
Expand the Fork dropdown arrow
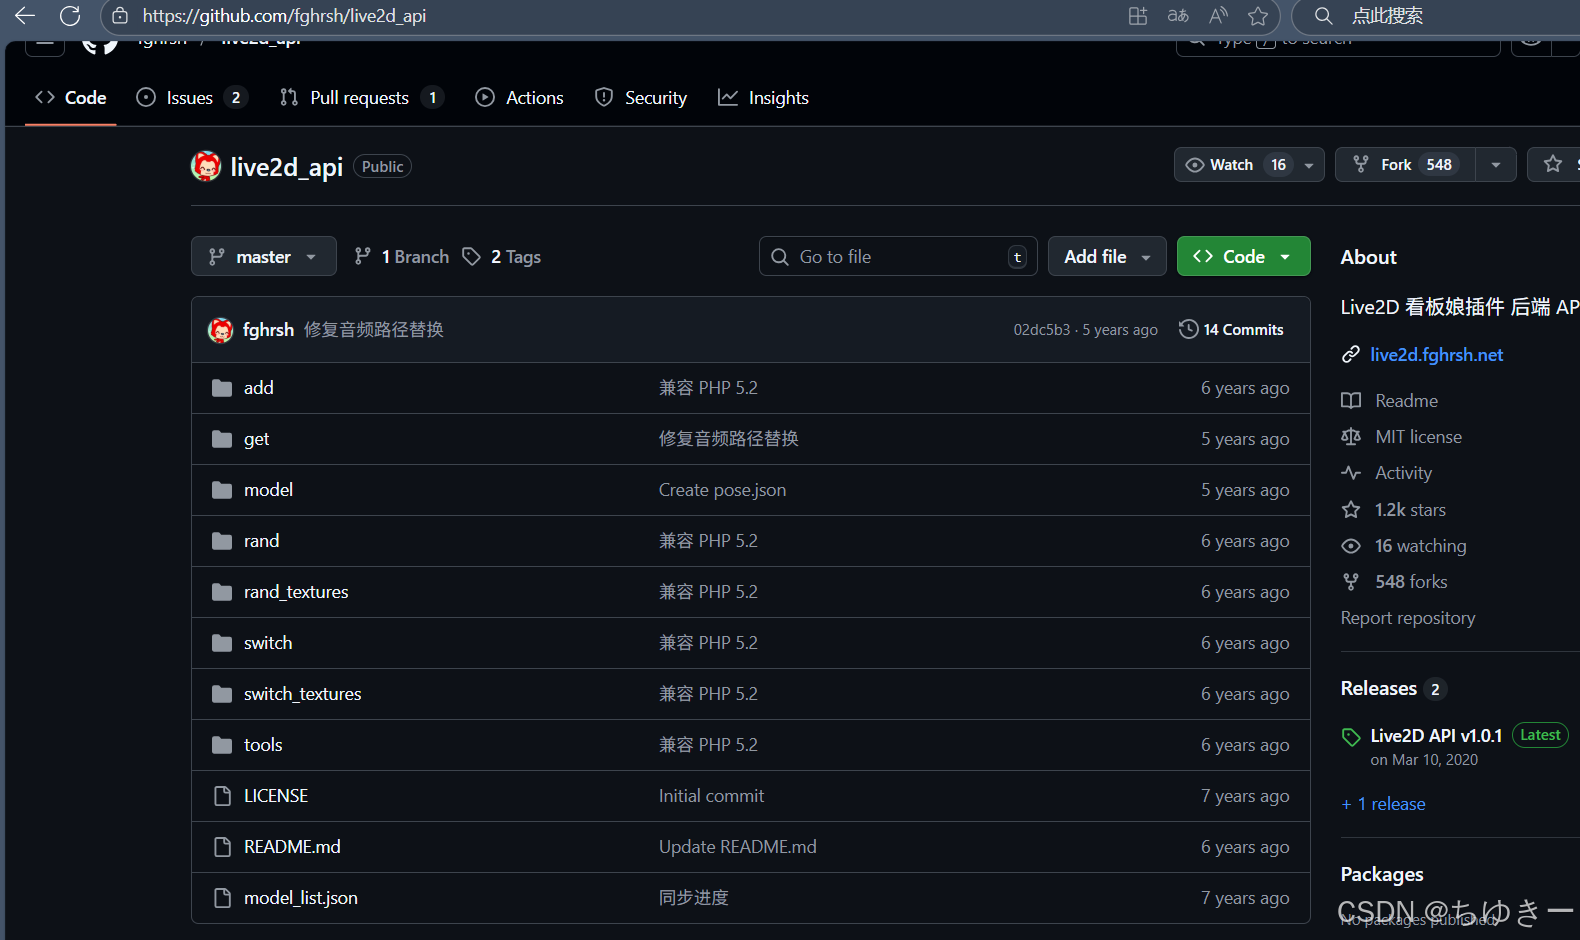[1496, 165]
